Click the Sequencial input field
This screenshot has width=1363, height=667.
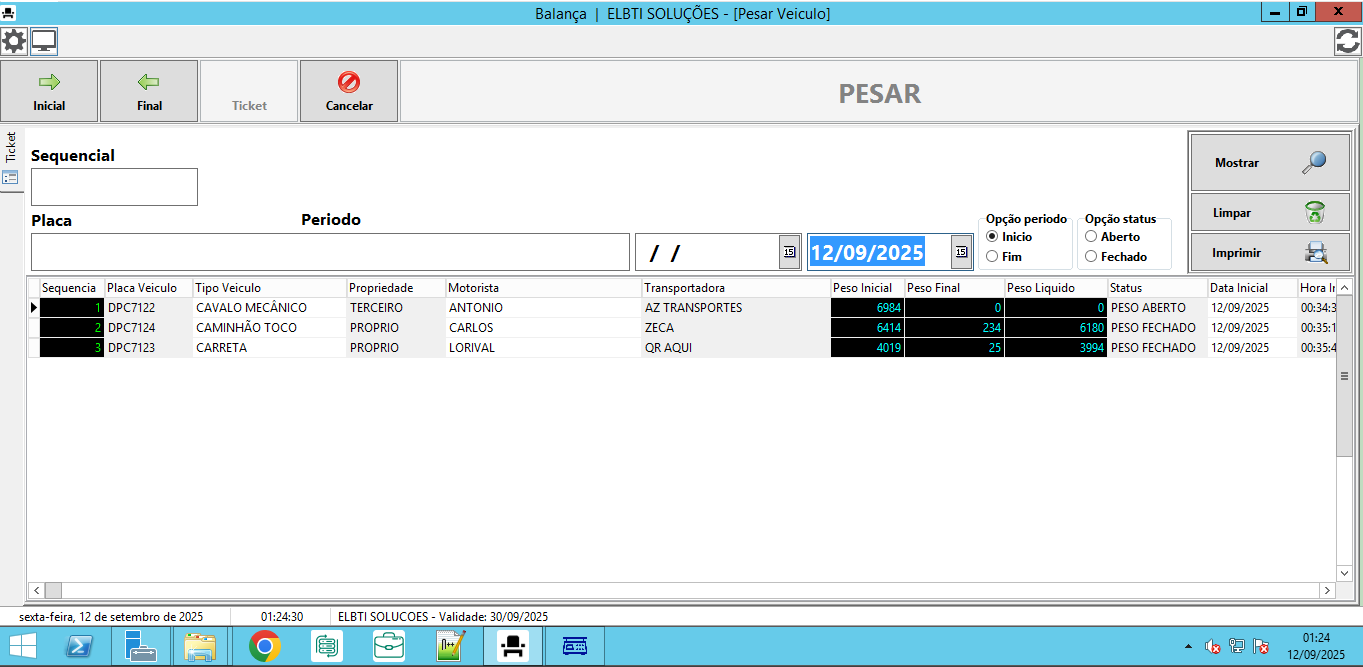[114, 187]
